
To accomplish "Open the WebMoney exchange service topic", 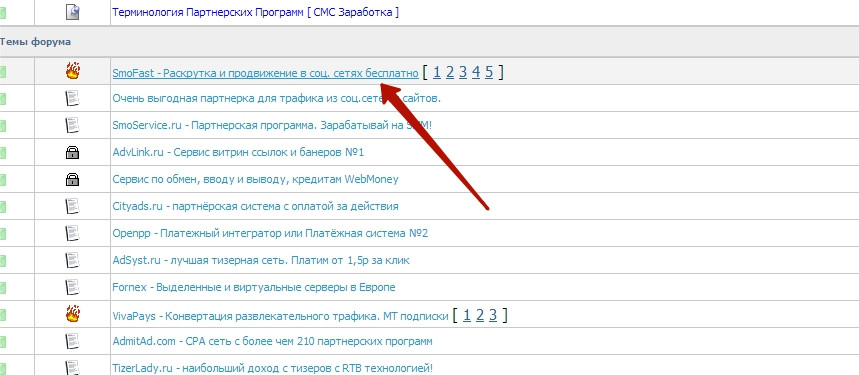I will click(x=255, y=180).
